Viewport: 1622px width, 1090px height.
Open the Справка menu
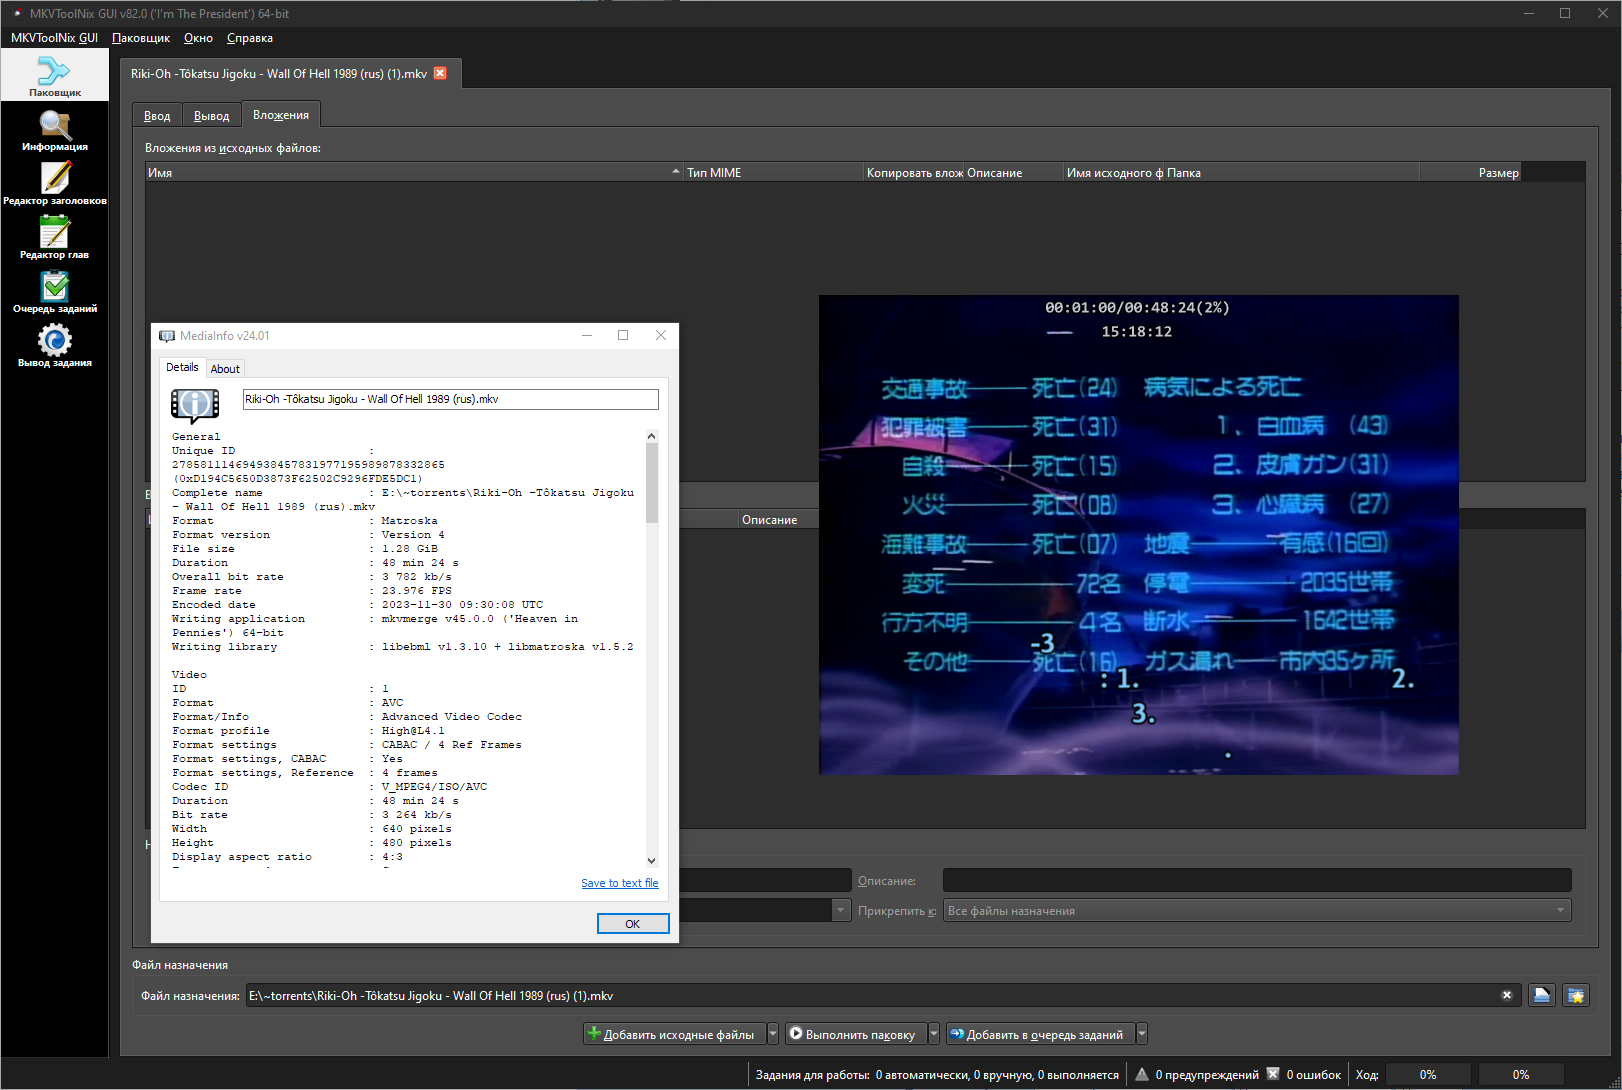click(249, 38)
